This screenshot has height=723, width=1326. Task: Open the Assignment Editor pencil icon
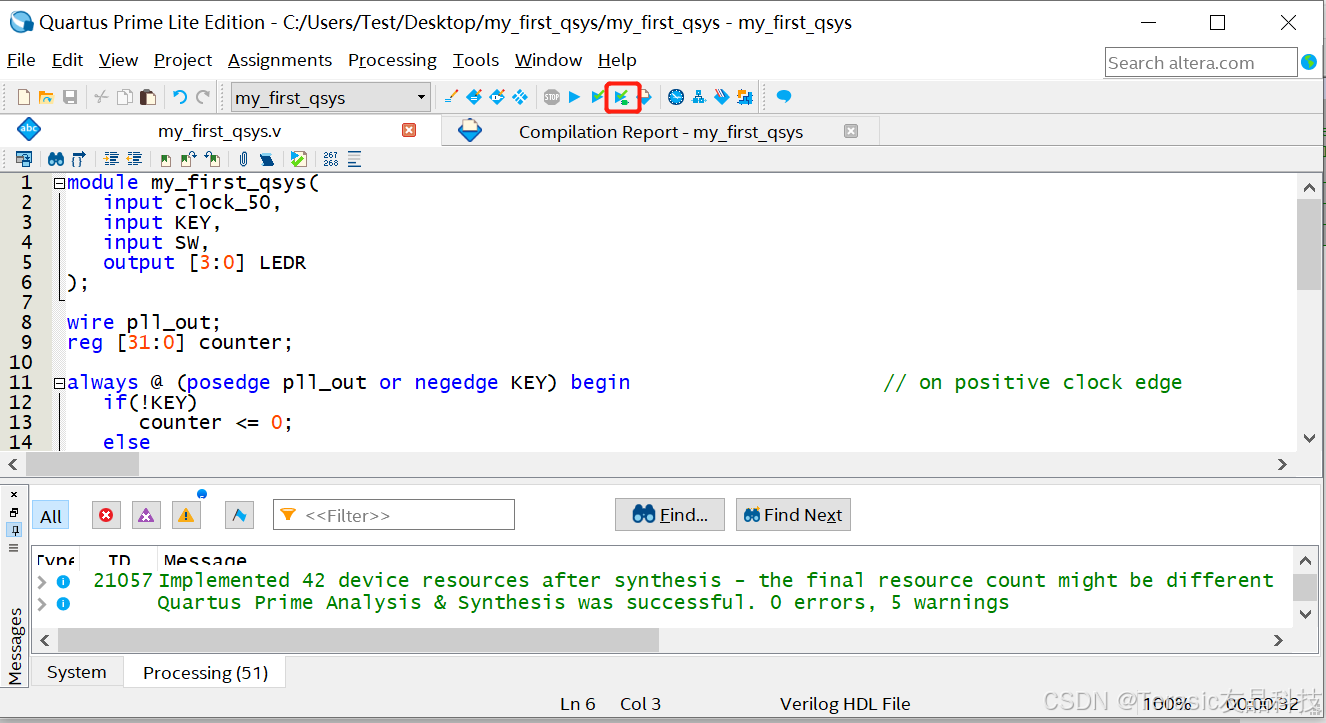451,97
